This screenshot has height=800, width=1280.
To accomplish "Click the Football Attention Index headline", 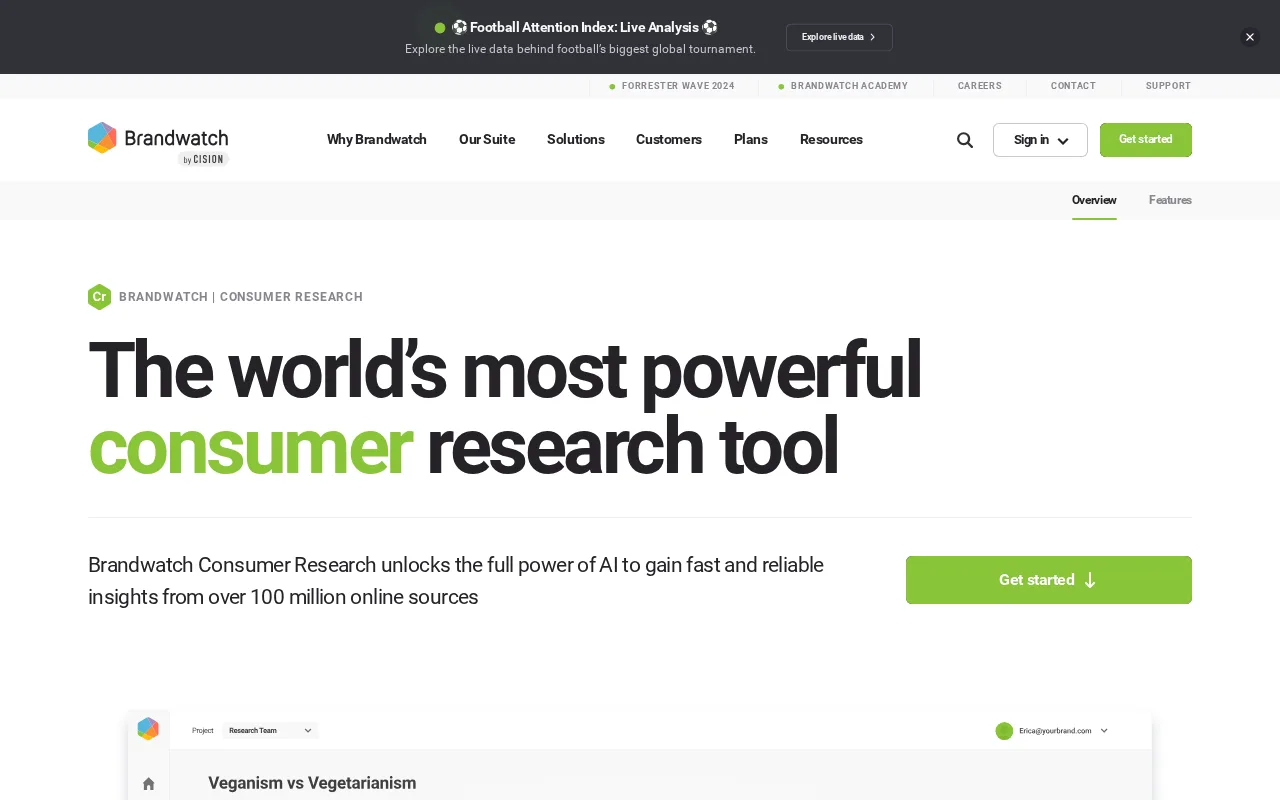I will tap(584, 27).
